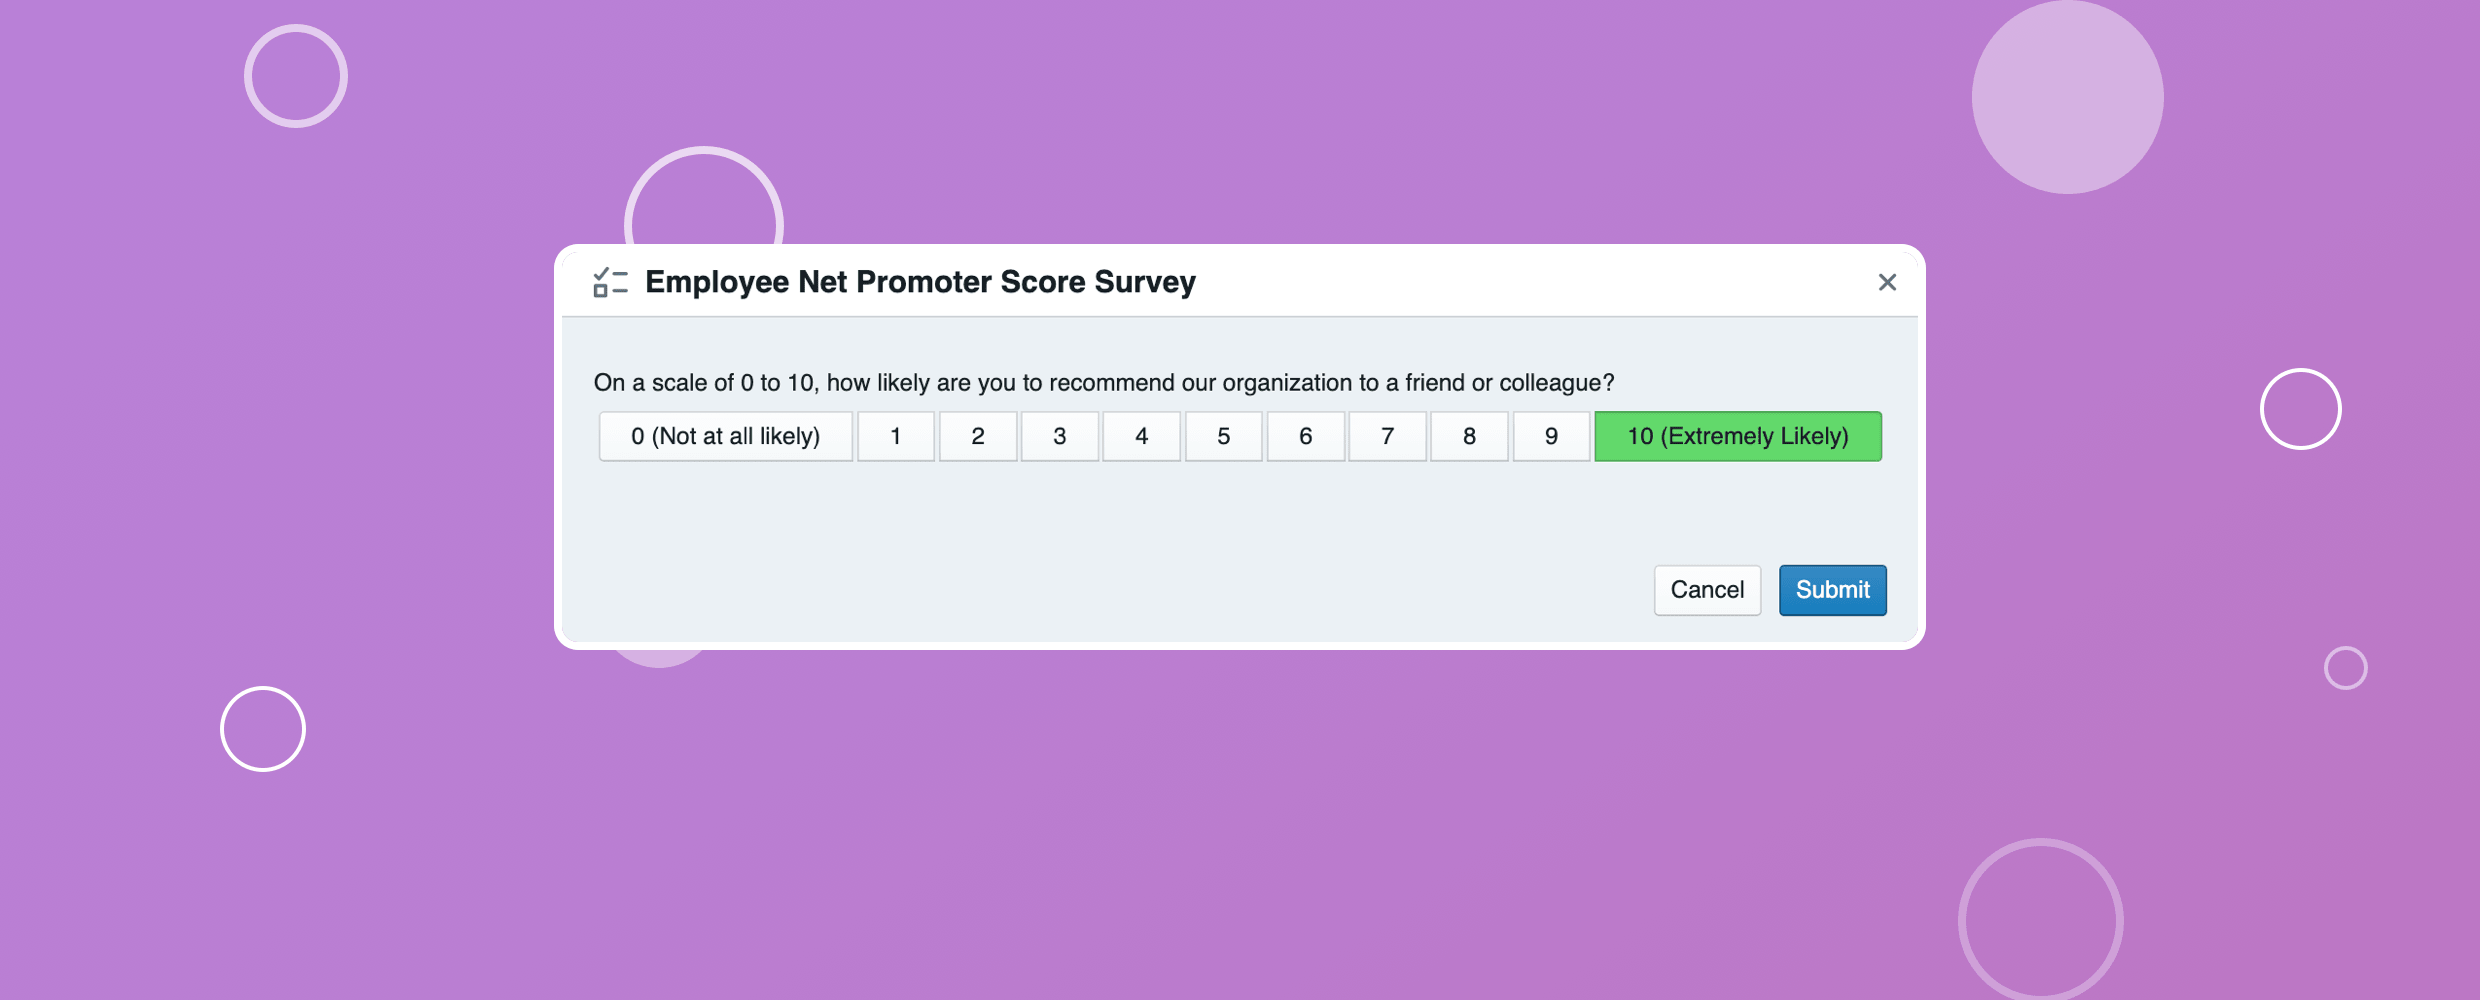This screenshot has height=1000, width=2480.
Task: Choose rating 1 on the scale
Action: point(896,436)
